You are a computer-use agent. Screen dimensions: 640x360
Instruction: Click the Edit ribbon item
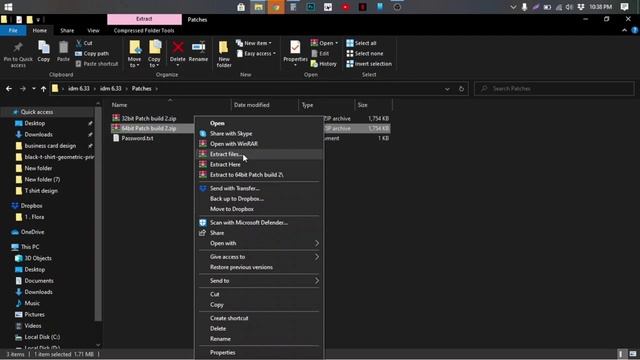pos(320,53)
